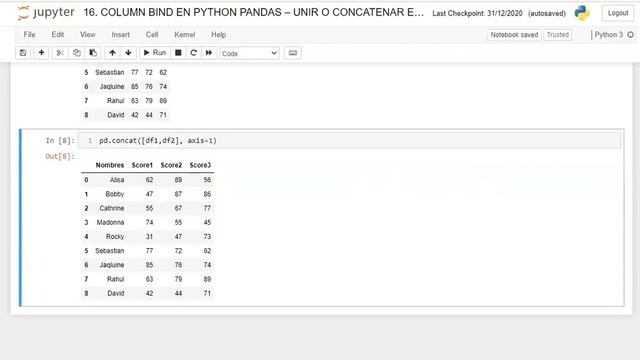Viewport: 640px width, 360px height.
Task: Restart kernel and run all cells icon
Action: [x=209, y=53]
